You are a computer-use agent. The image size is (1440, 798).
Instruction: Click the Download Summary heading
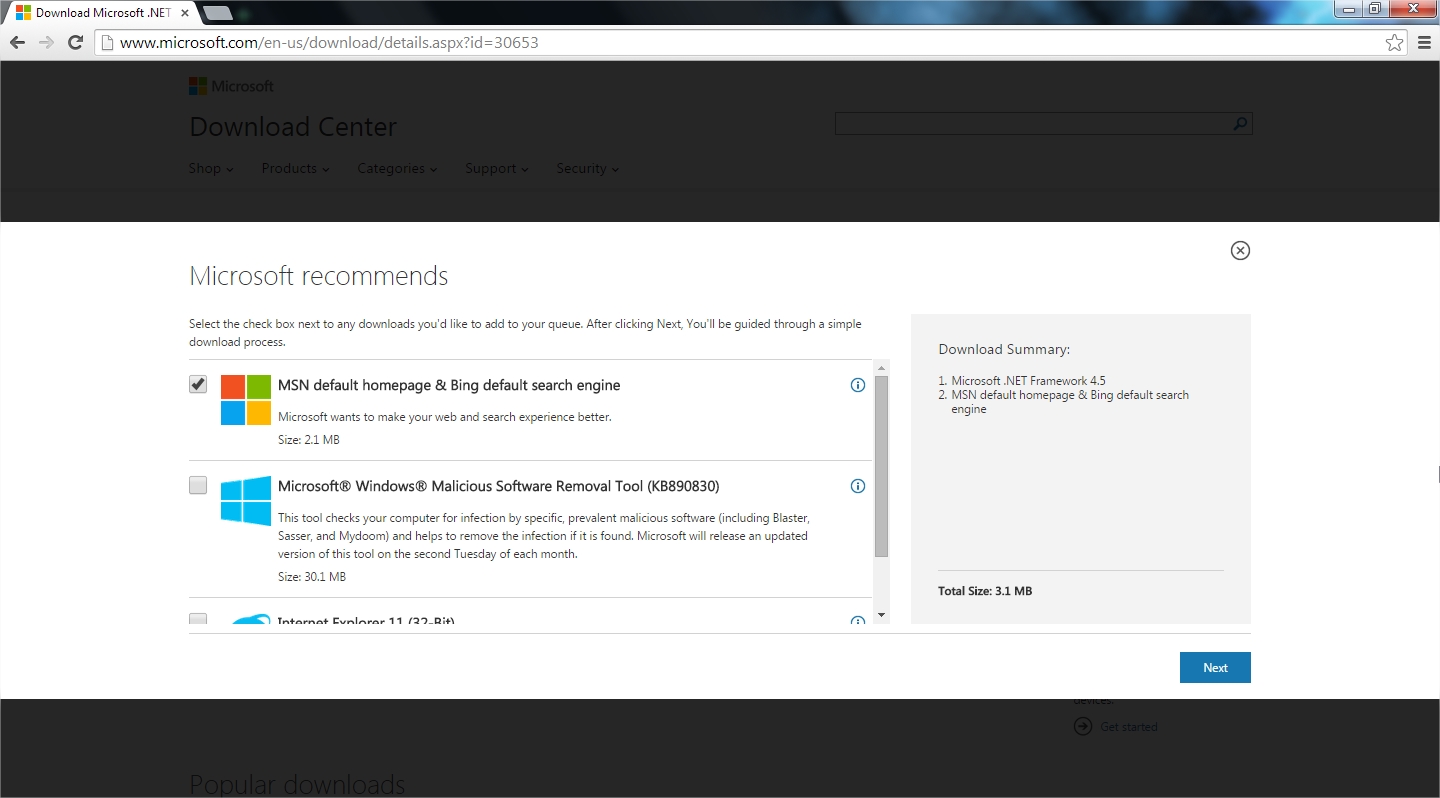point(1004,350)
